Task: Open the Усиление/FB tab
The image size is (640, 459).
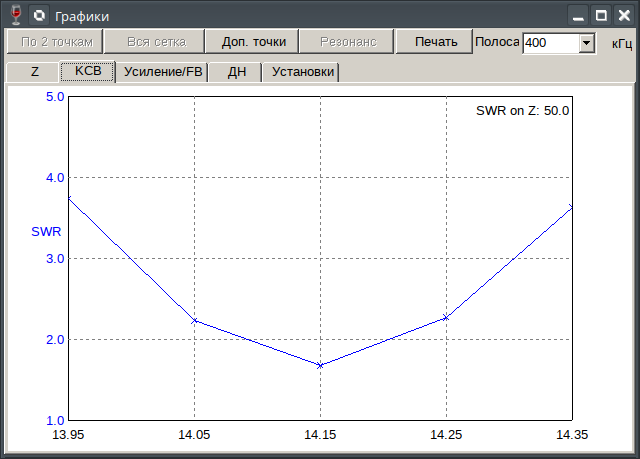Action: [163, 72]
